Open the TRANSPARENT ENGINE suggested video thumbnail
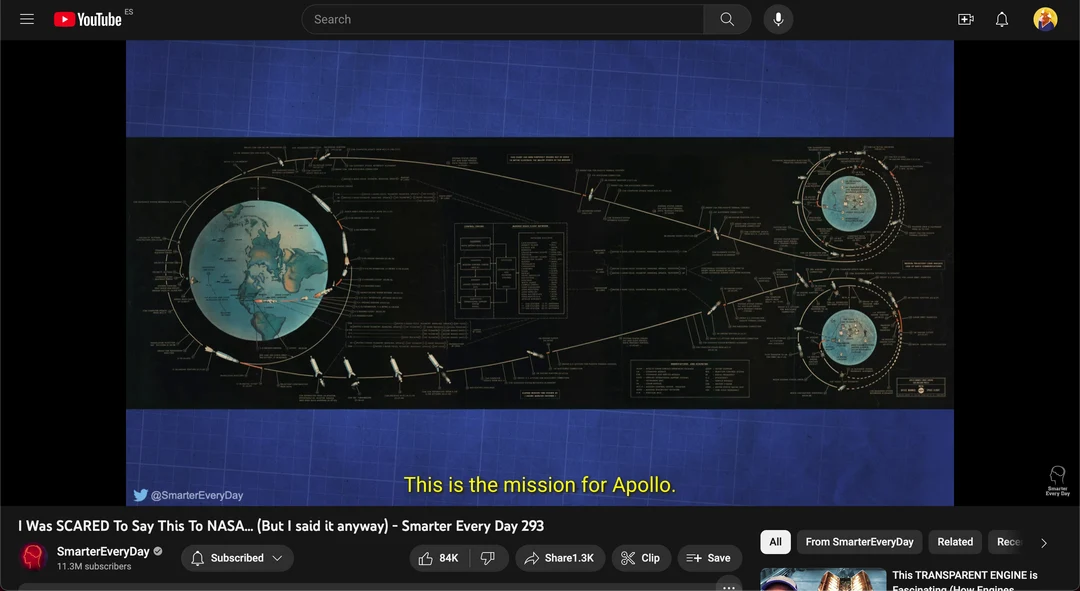 (x=822, y=578)
